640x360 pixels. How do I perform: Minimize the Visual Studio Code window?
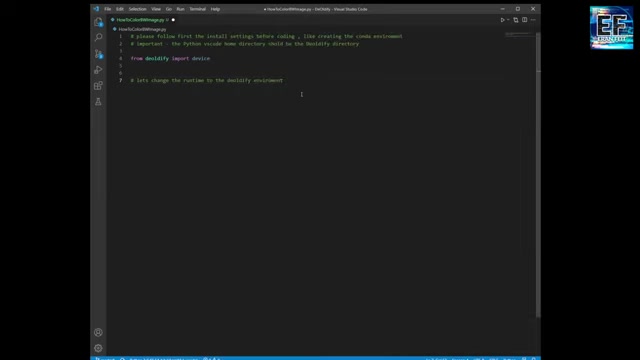tap(502, 9)
